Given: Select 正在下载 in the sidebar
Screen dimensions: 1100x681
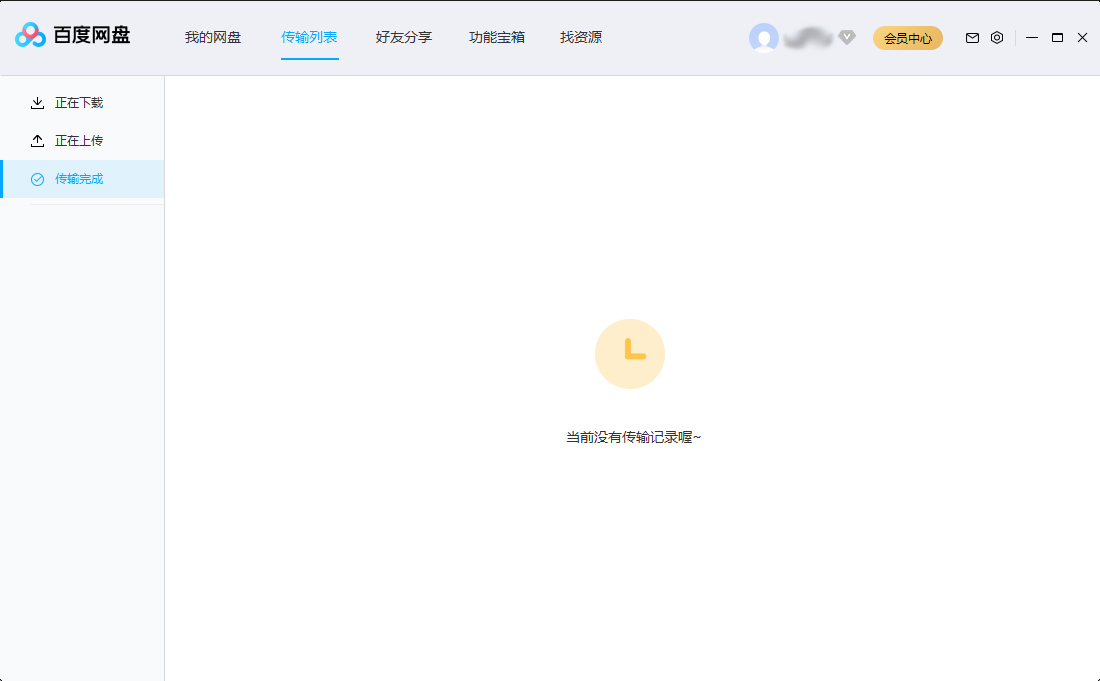Looking at the screenshot, I should point(80,102).
